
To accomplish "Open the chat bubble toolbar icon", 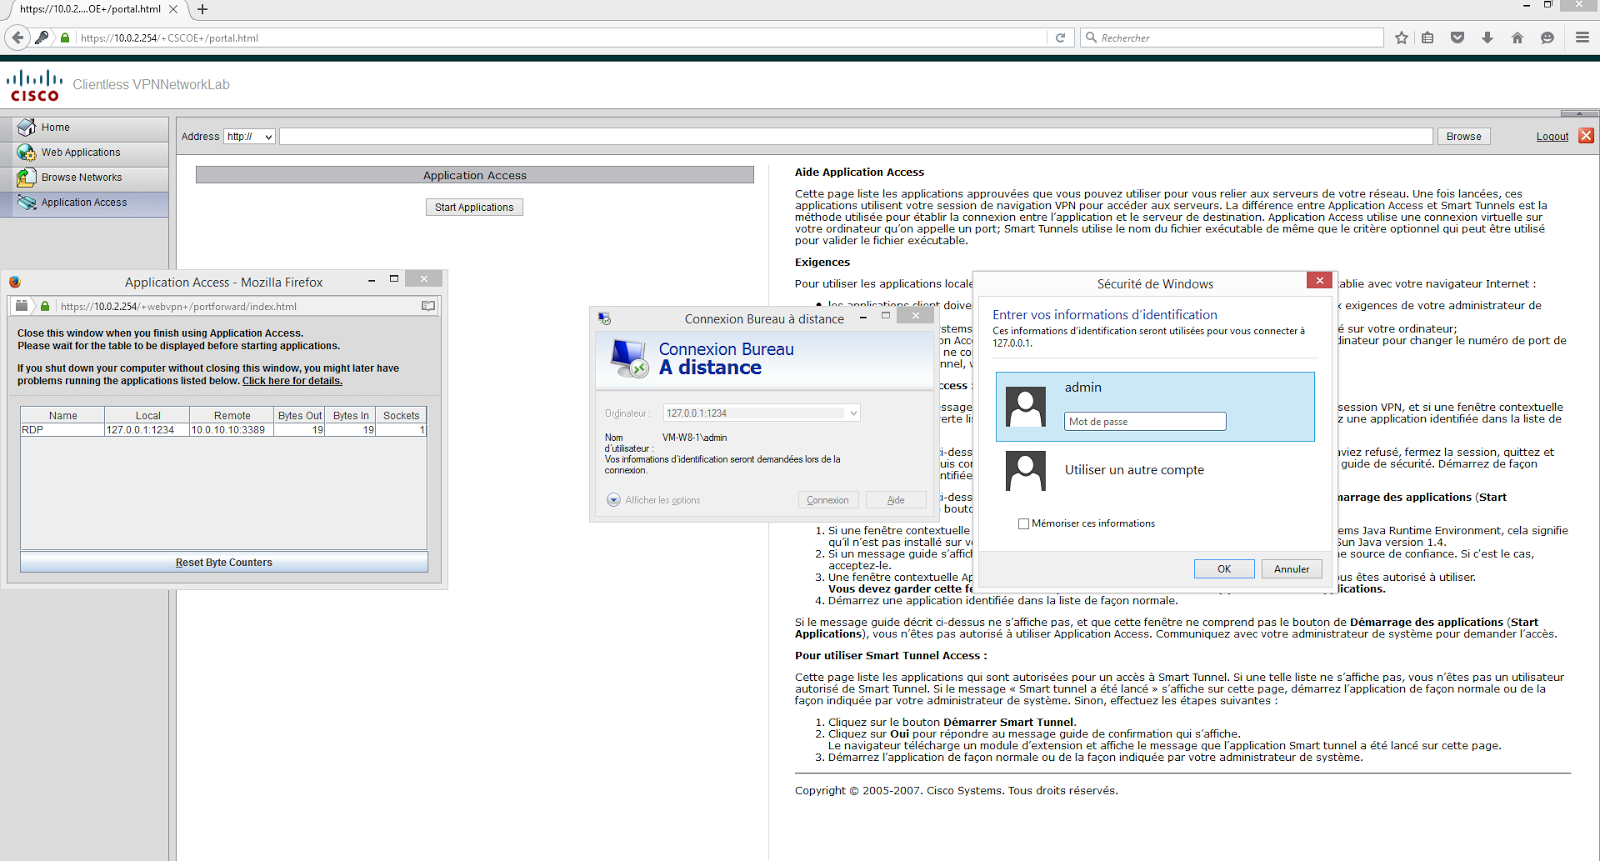I will click(1547, 38).
